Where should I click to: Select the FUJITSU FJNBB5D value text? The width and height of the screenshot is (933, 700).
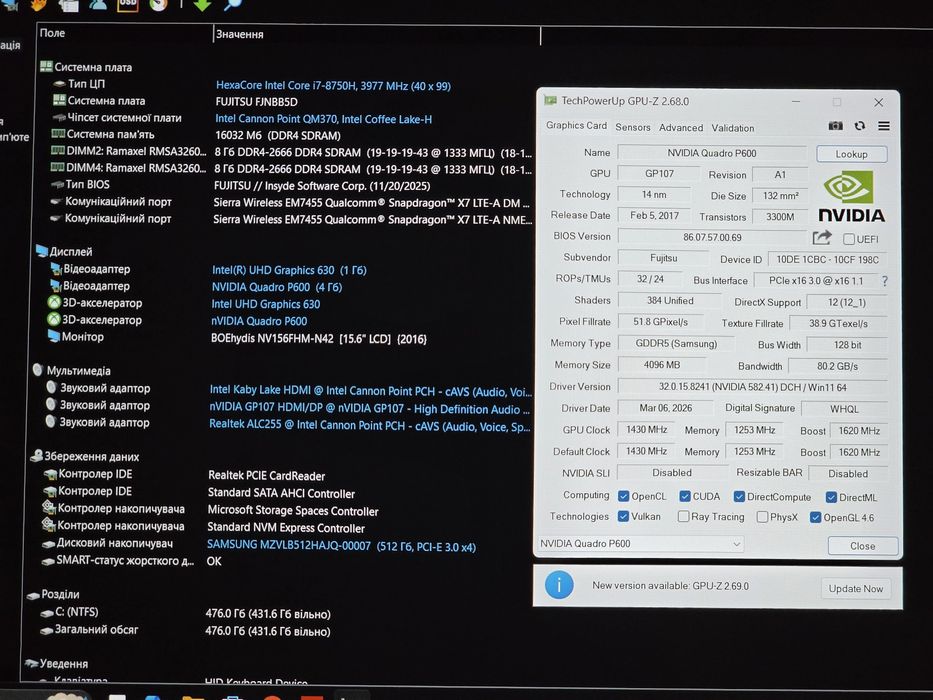256,102
